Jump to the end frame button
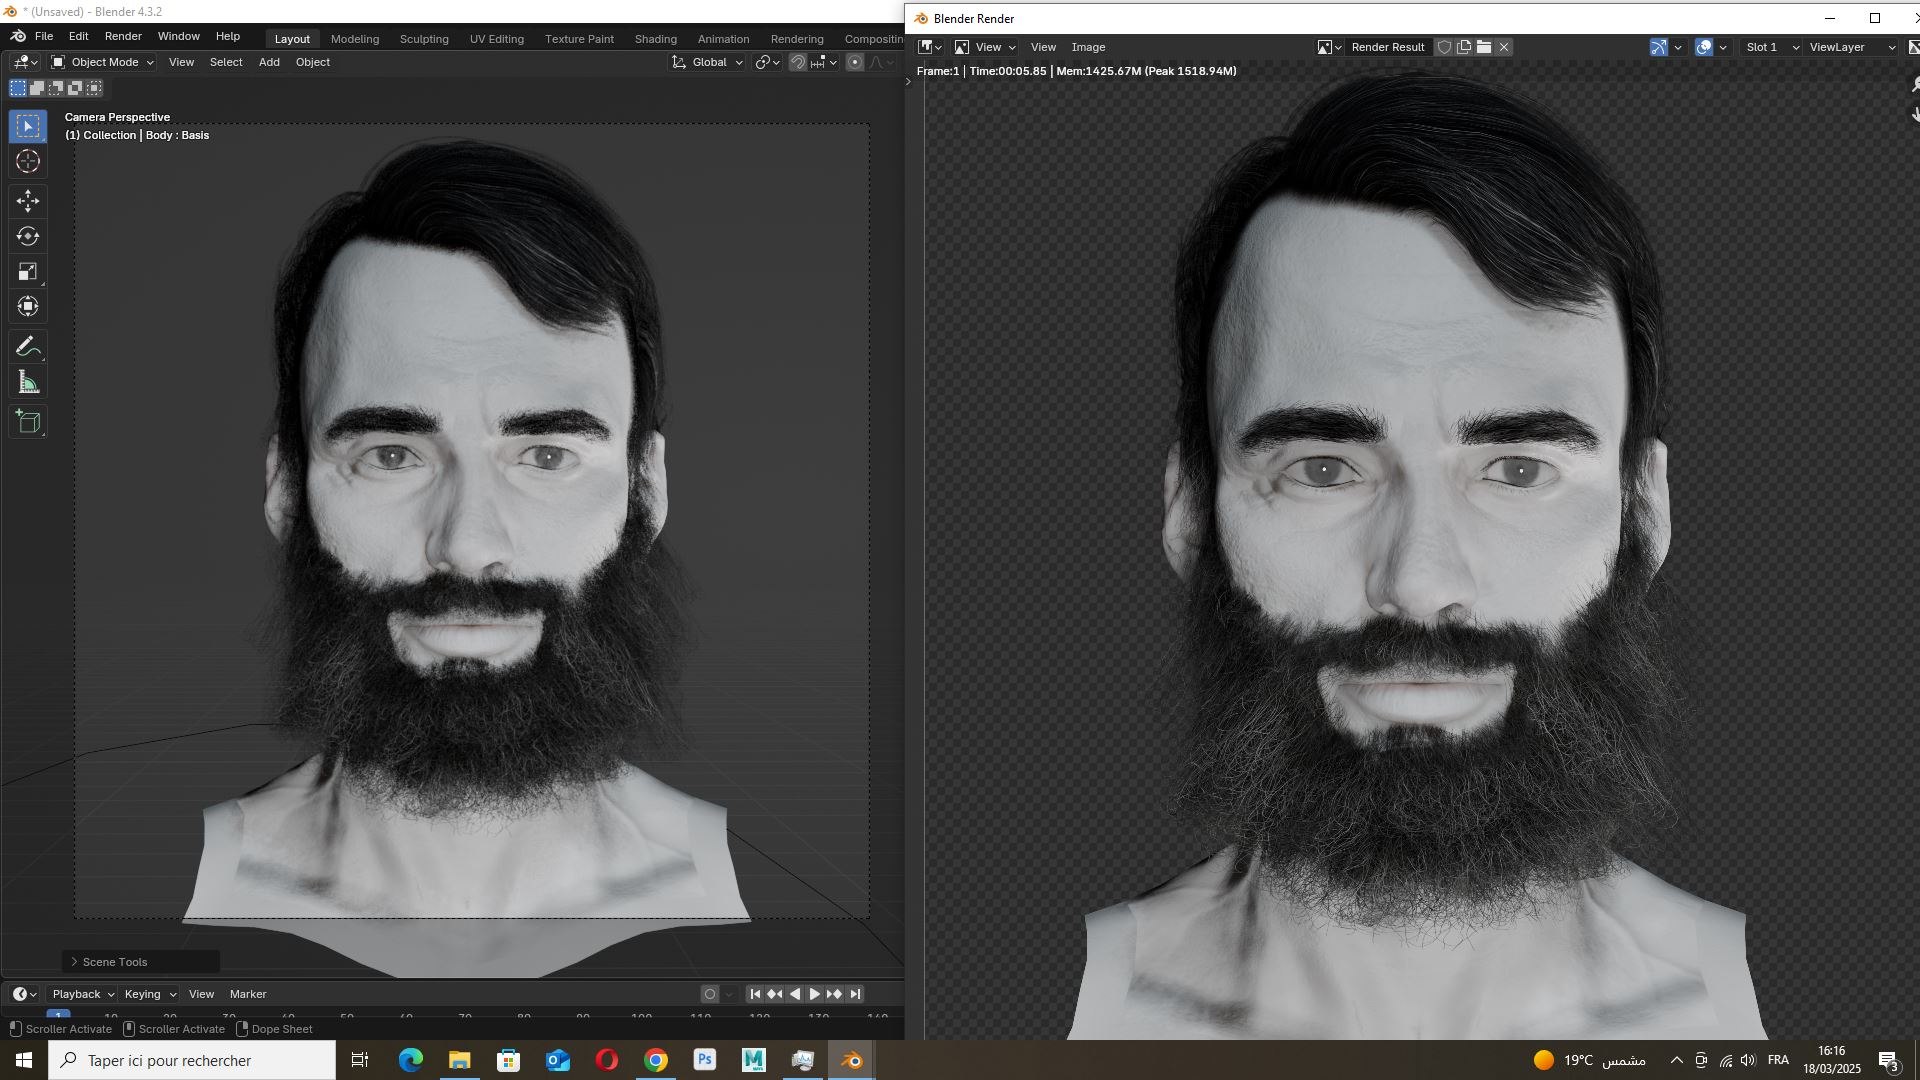Screen dimensions: 1920x1080 click(x=855, y=994)
